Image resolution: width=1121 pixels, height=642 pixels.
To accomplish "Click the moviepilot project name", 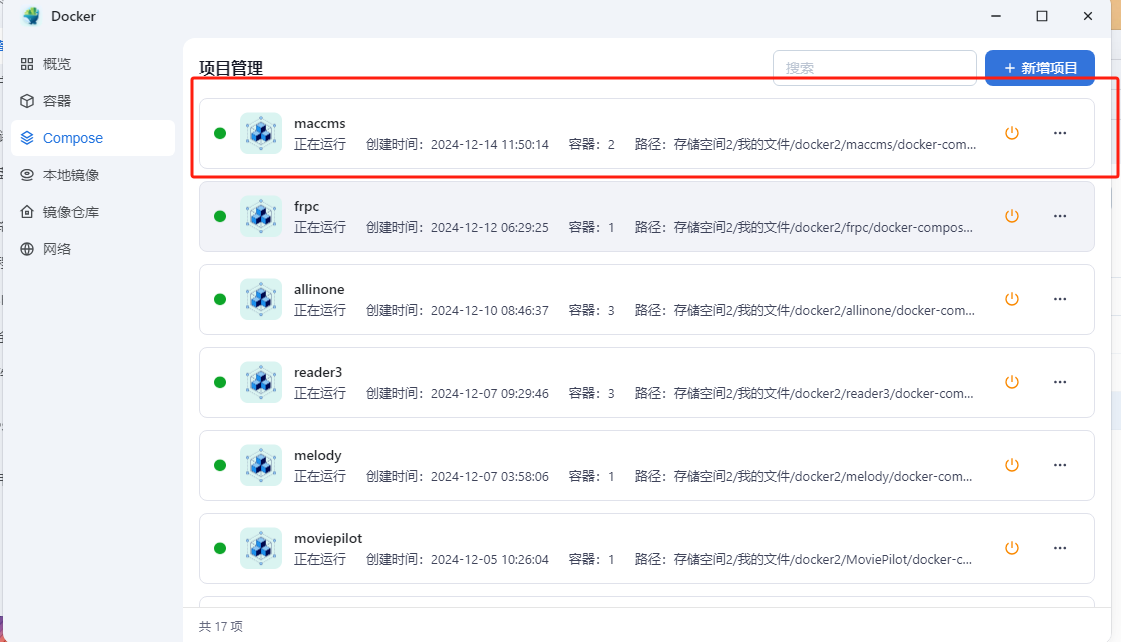I will [x=328, y=538].
